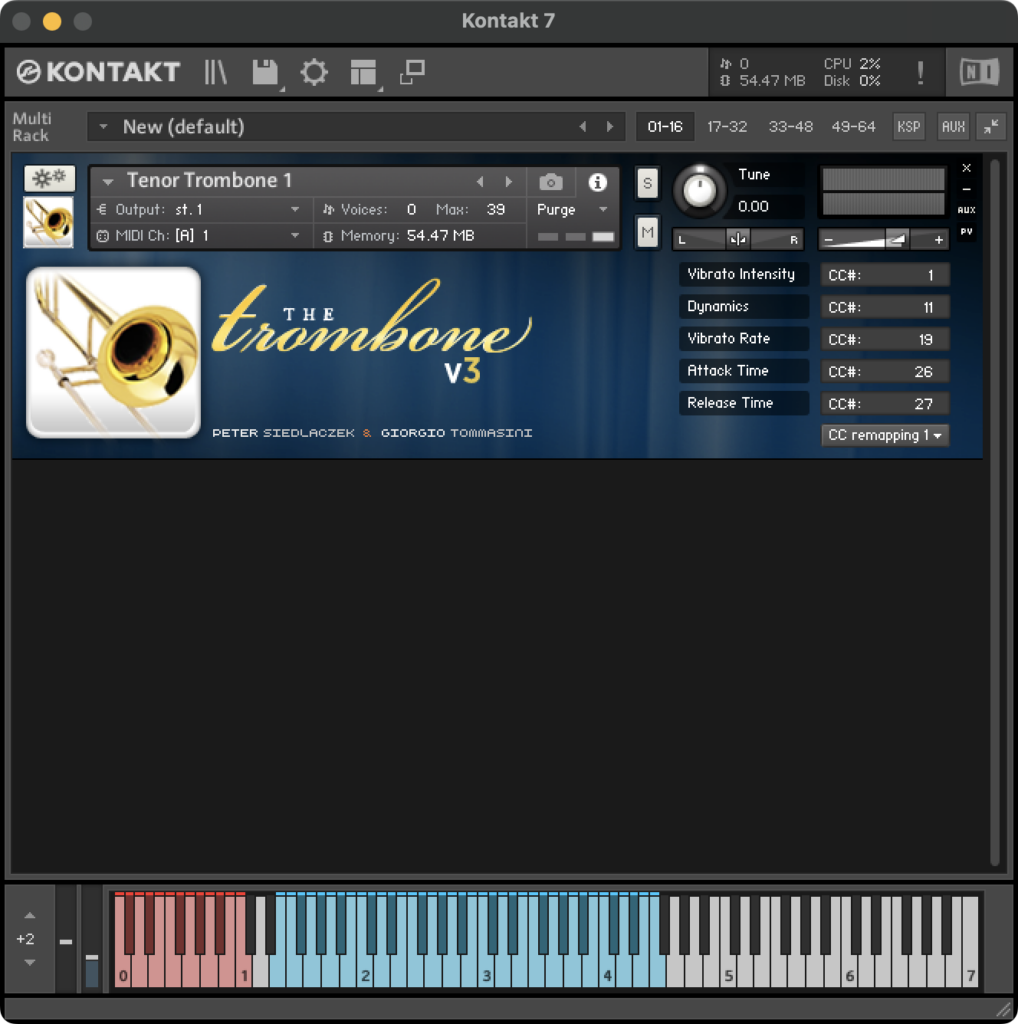The width and height of the screenshot is (1018, 1024).
Task: Click the Kontakt logo in header
Action: tap(98, 72)
